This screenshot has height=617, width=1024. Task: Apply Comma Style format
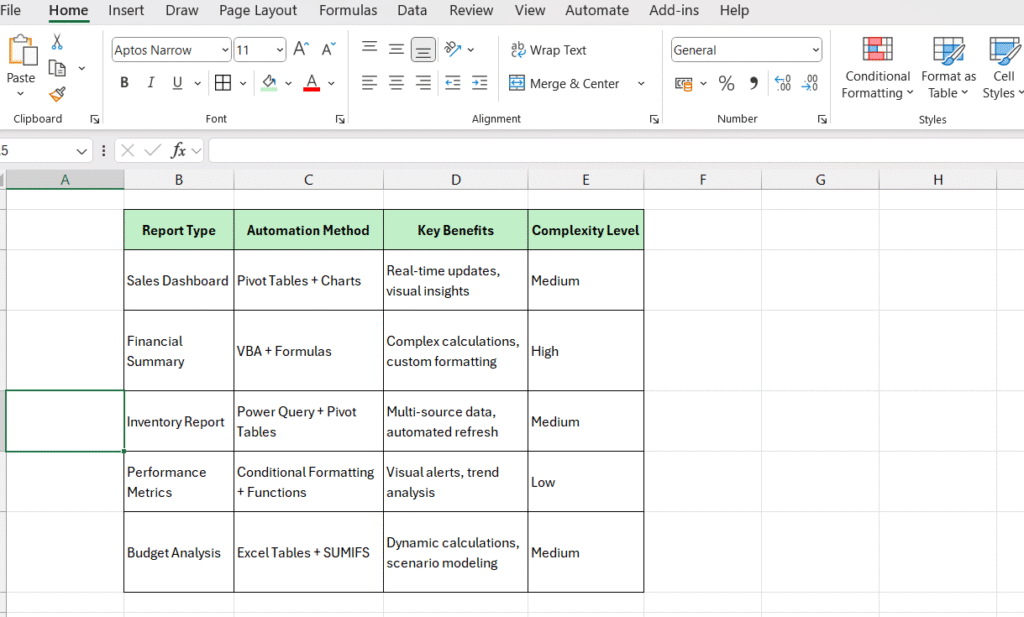(754, 84)
